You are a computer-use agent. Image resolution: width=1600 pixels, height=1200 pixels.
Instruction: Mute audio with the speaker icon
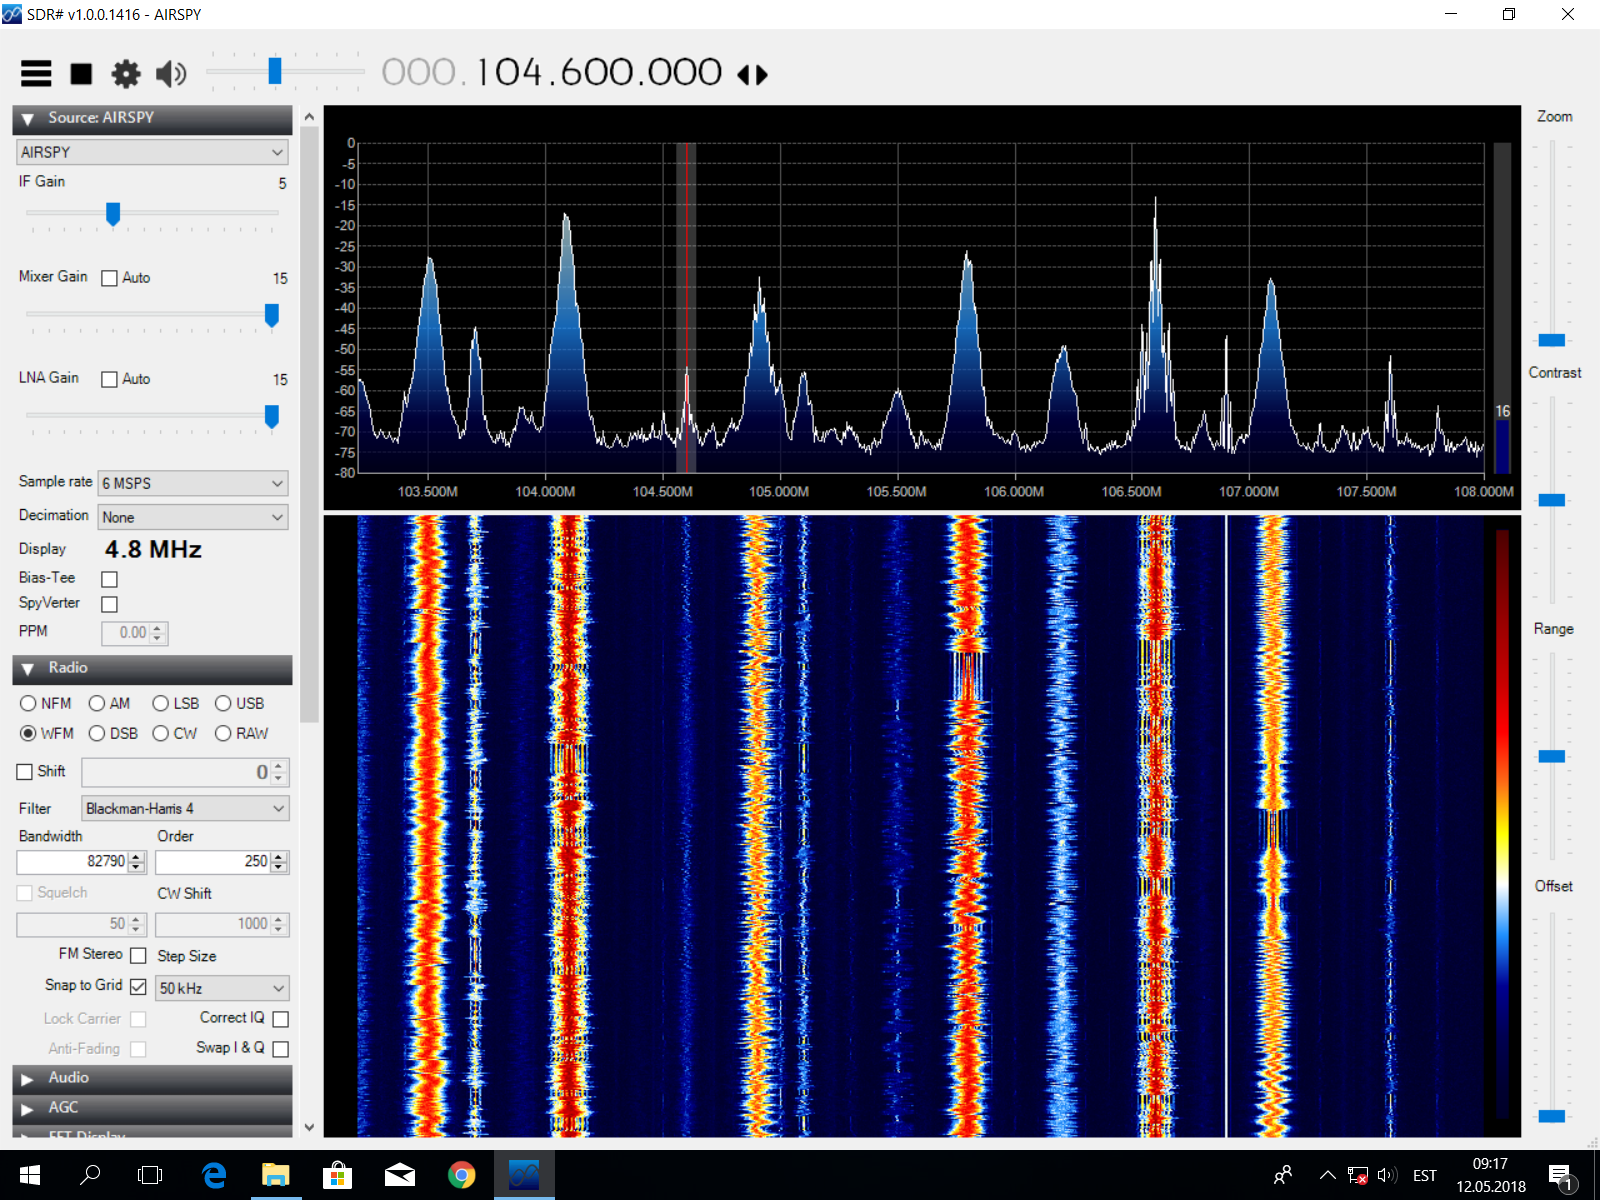pos(171,74)
